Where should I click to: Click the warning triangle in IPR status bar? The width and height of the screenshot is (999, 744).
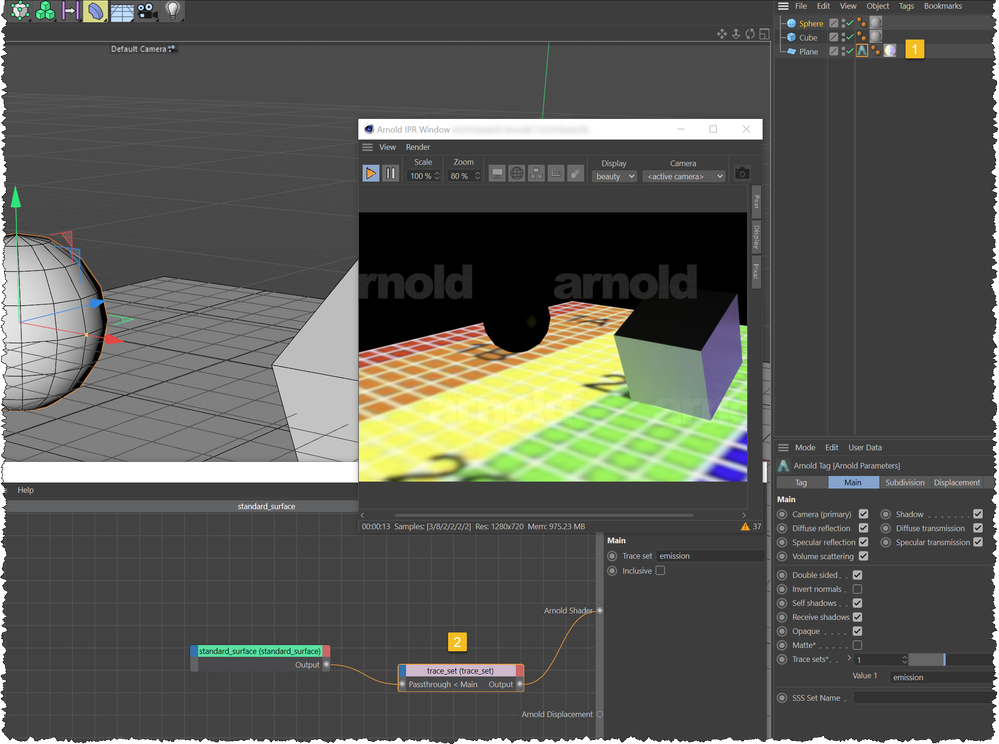click(745, 527)
